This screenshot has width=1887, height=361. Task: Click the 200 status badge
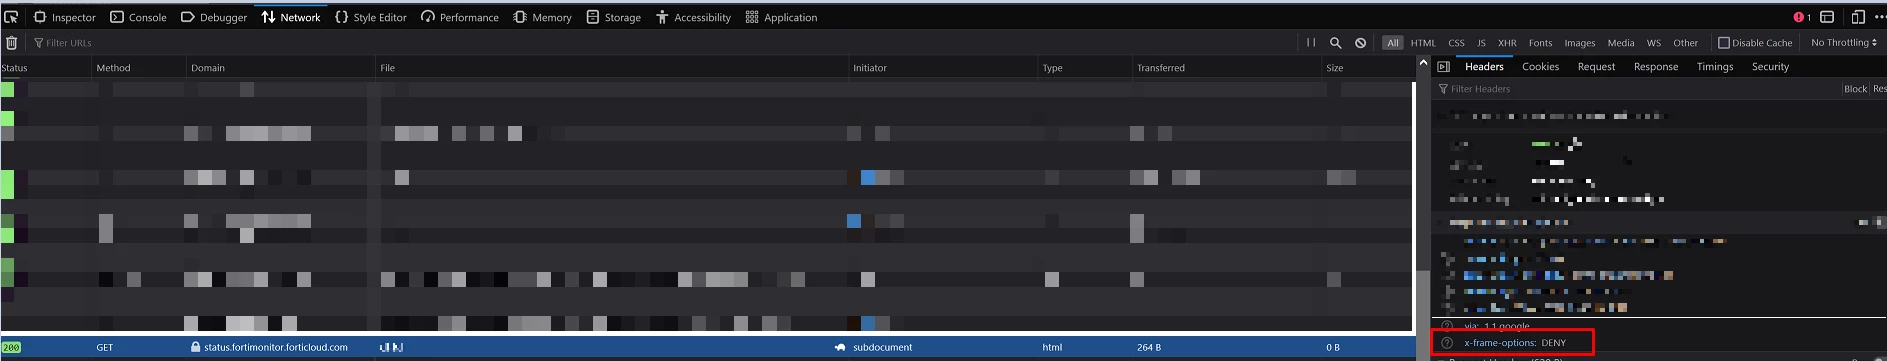(x=11, y=347)
